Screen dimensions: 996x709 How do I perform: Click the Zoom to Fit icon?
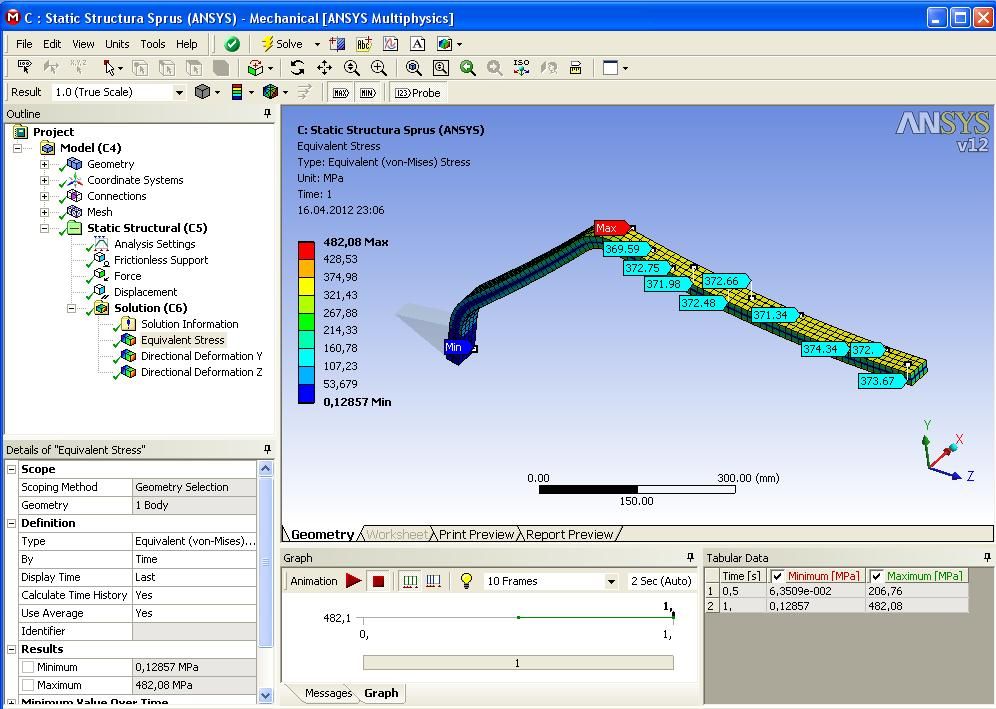(x=414, y=67)
